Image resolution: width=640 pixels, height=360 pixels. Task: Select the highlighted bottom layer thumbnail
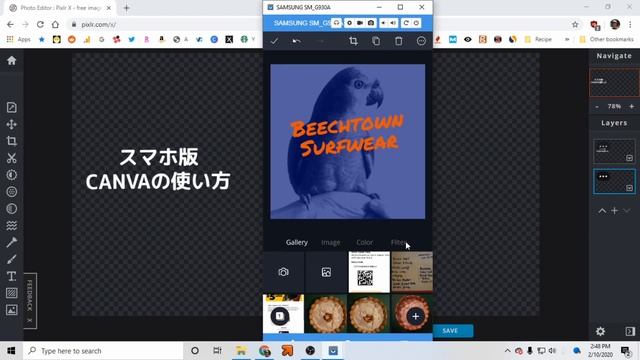[x=614, y=181]
